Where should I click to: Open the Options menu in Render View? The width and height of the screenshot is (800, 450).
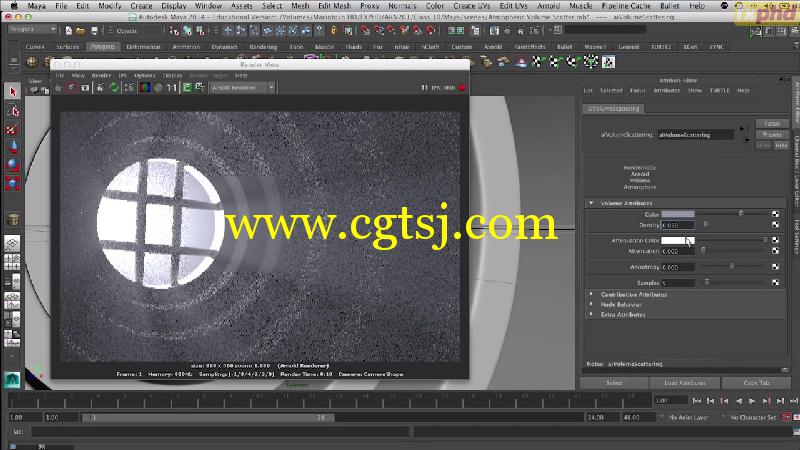pos(144,76)
